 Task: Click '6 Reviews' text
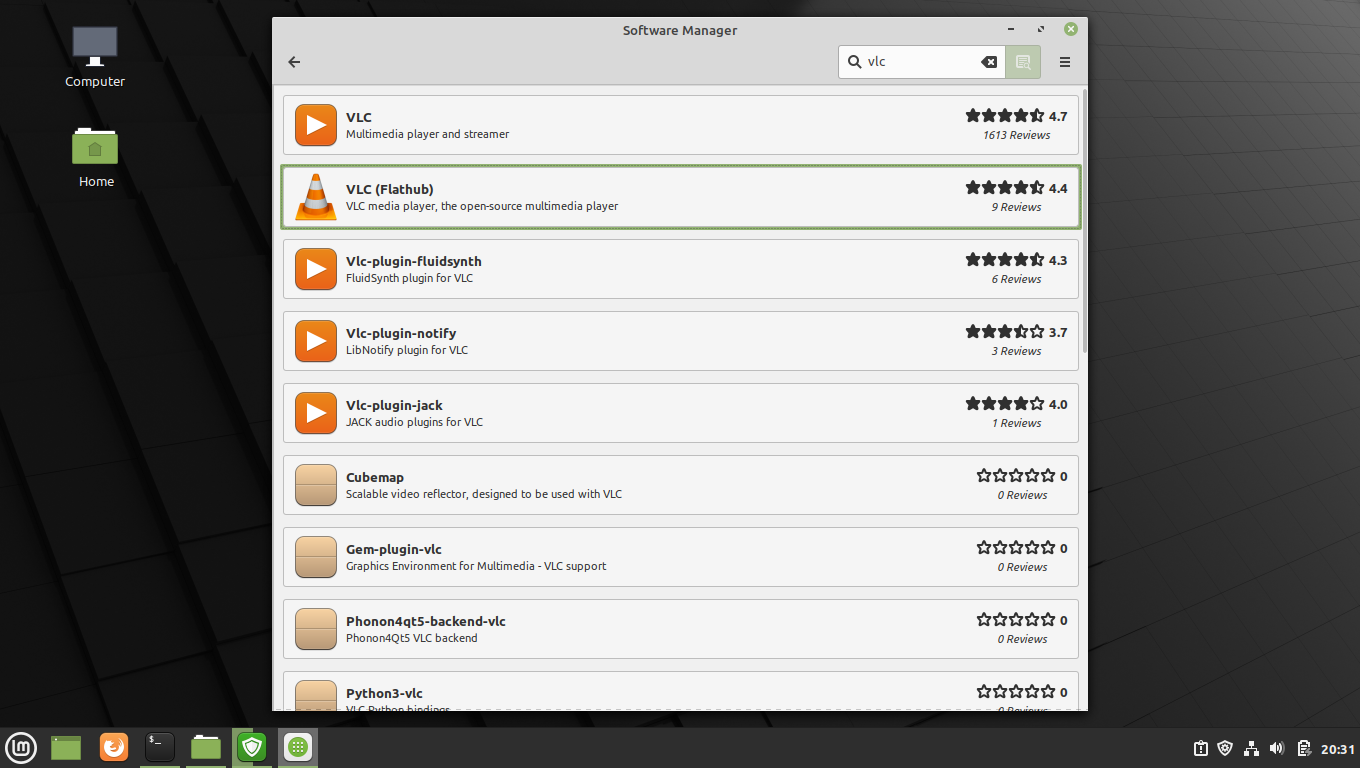click(x=1017, y=279)
